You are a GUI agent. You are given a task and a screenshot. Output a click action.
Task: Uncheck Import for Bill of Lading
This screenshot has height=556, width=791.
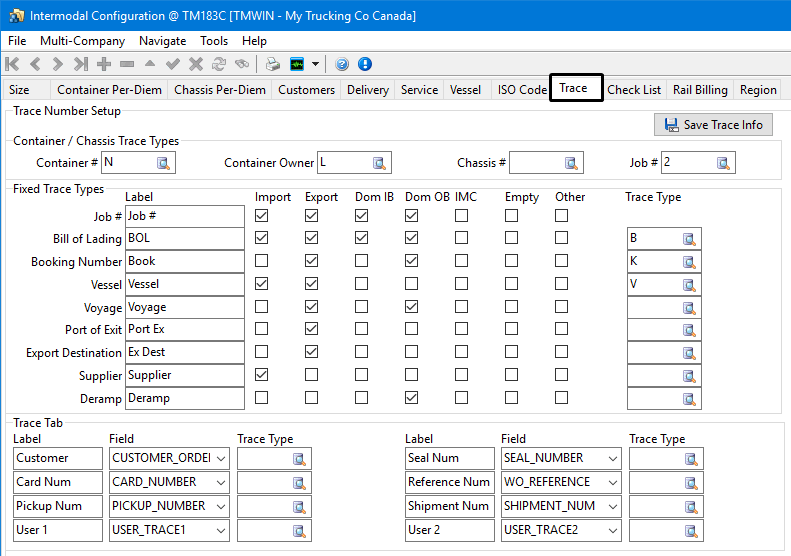click(262, 238)
